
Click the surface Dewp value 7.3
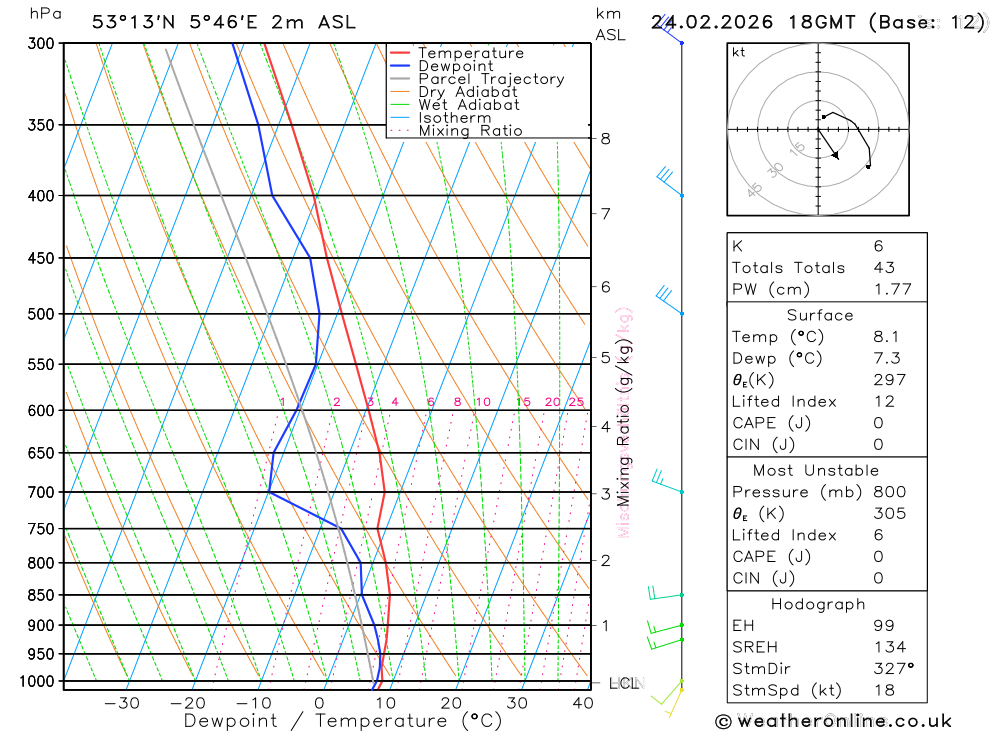click(x=886, y=359)
